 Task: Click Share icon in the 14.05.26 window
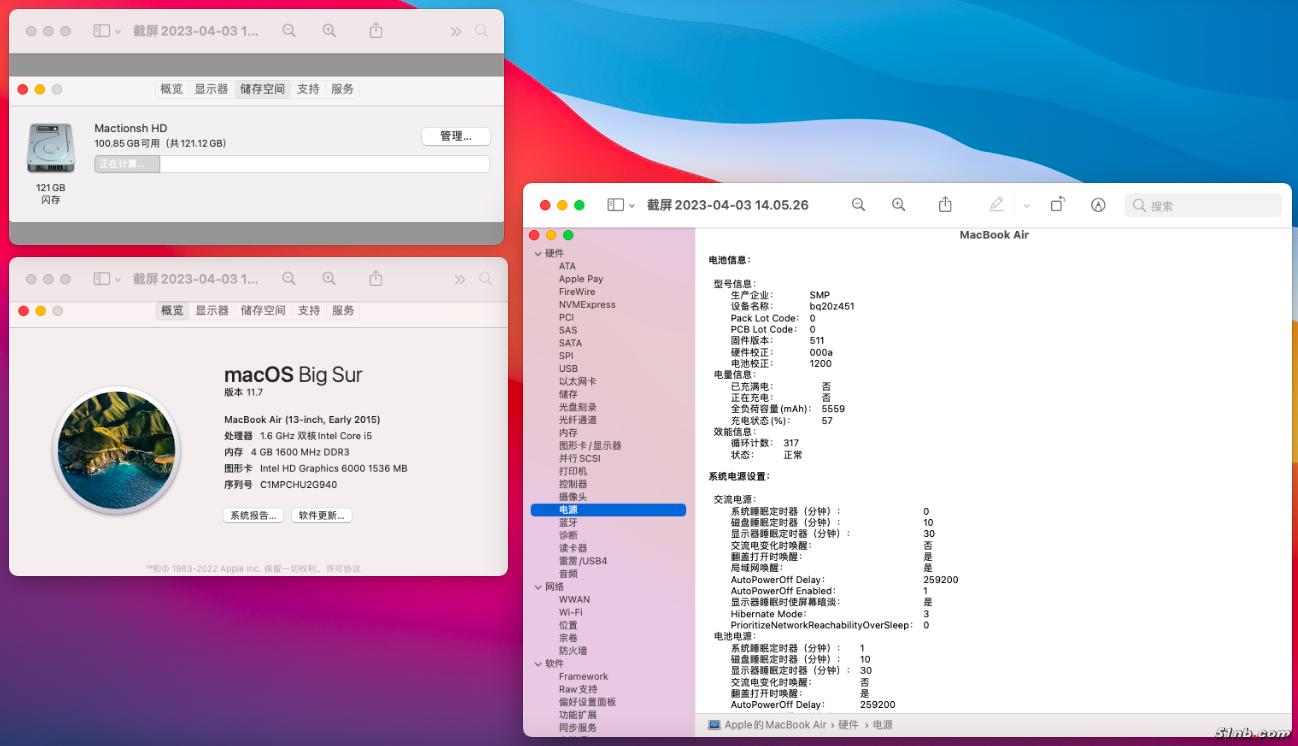coord(945,205)
